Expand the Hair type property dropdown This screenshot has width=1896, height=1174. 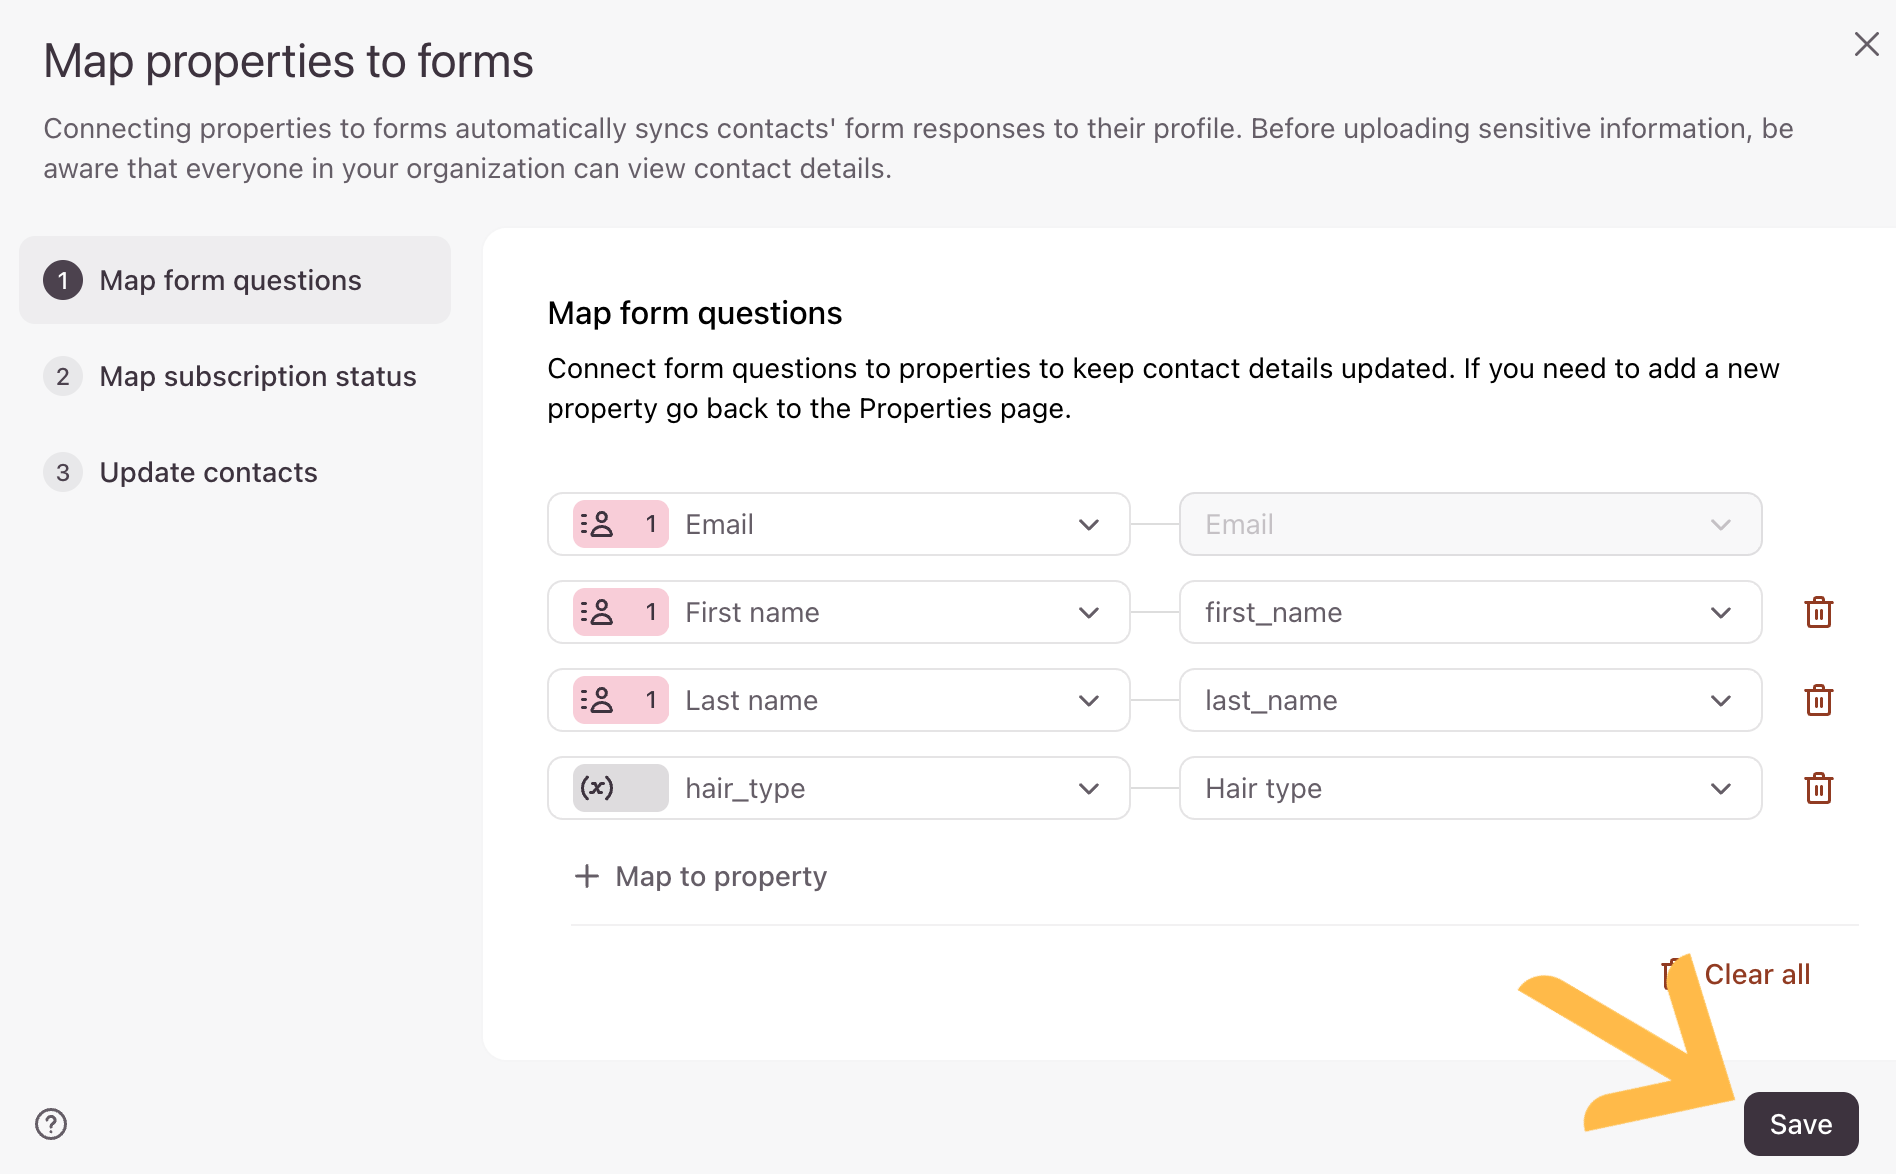point(1720,788)
